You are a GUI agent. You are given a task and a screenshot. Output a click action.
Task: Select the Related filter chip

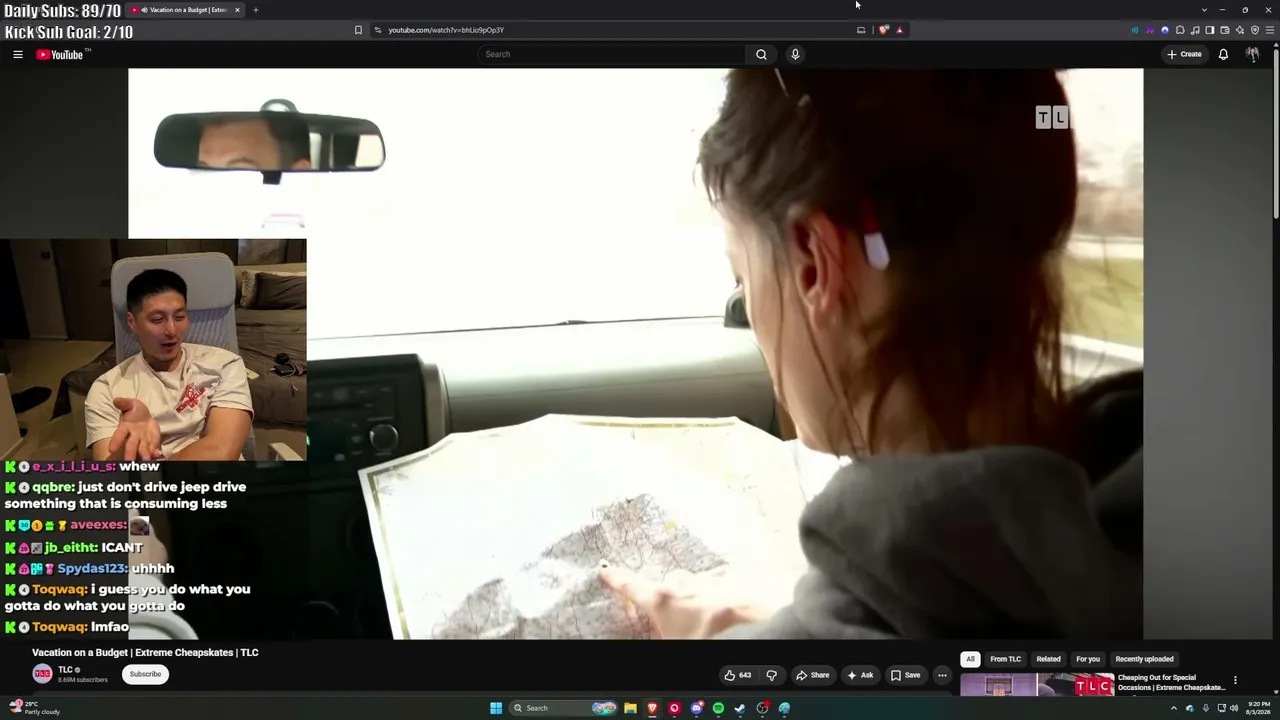tap(1048, 659)
